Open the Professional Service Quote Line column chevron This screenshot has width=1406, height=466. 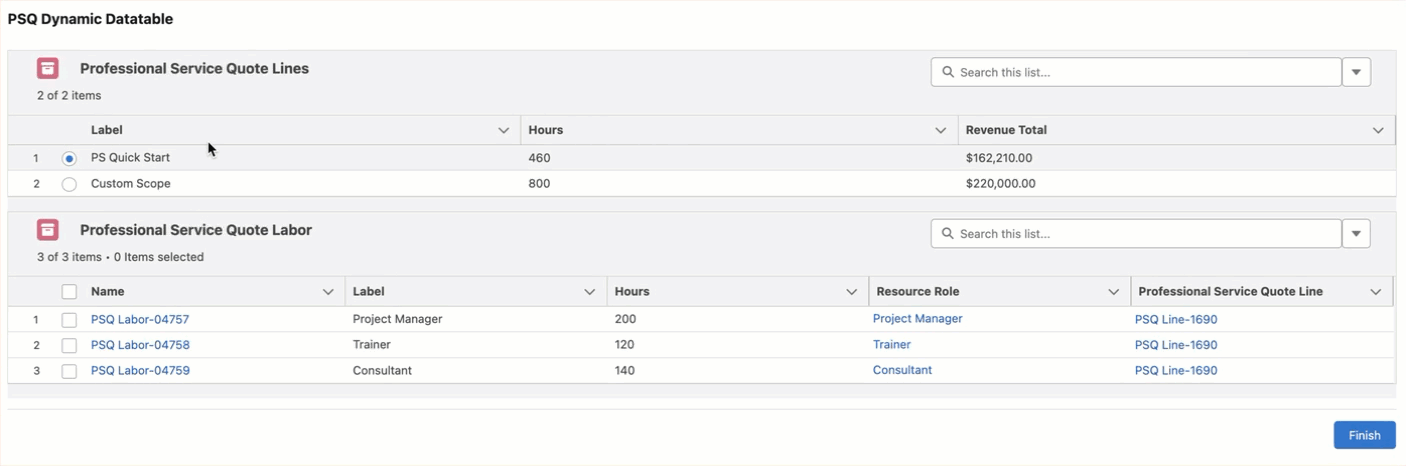point(1376,292)
